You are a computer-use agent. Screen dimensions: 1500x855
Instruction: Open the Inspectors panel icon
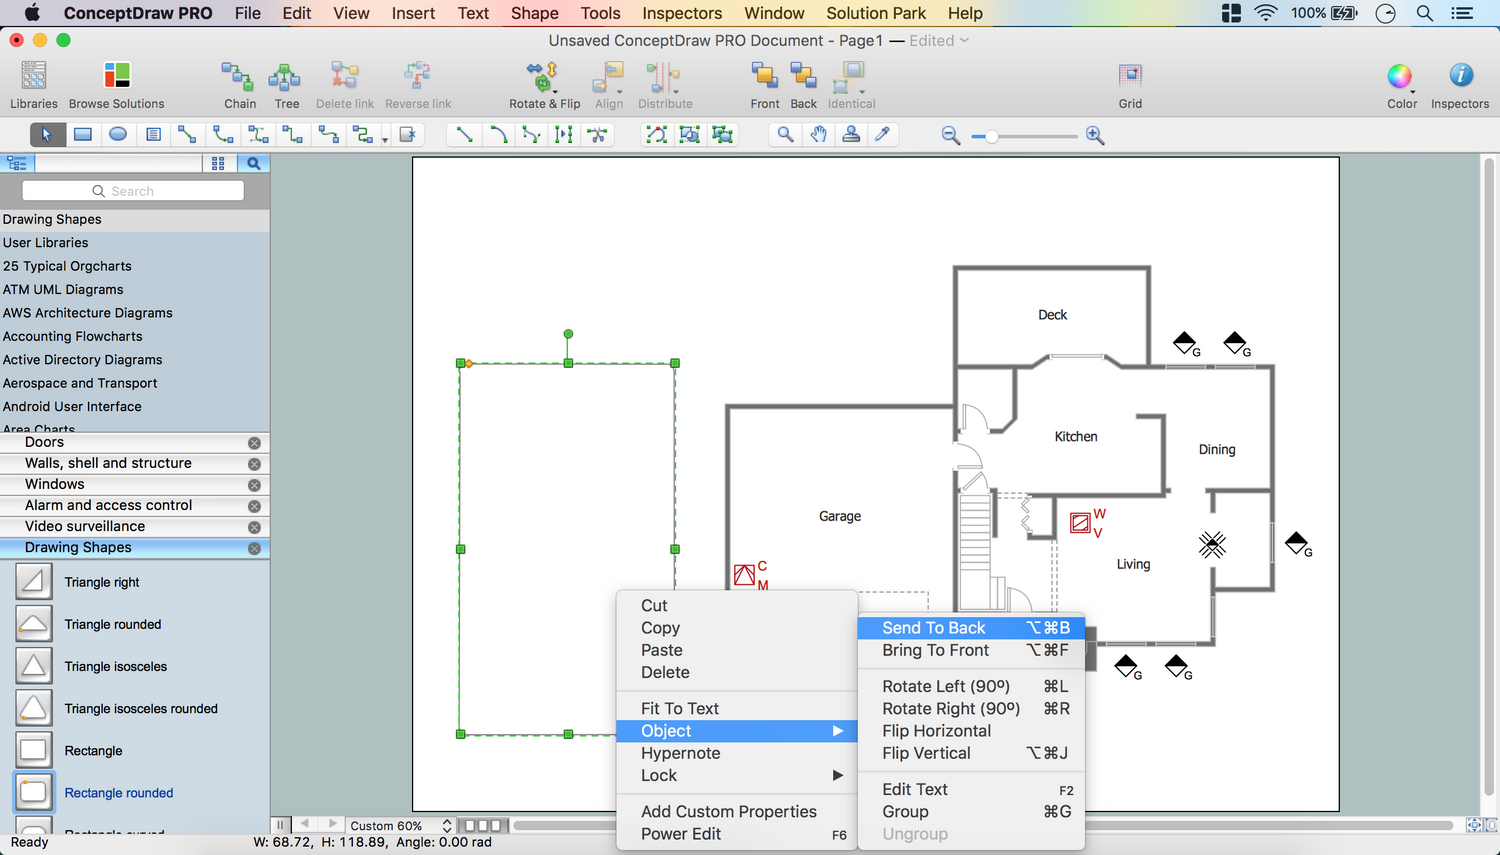[x=1460, y=77]
